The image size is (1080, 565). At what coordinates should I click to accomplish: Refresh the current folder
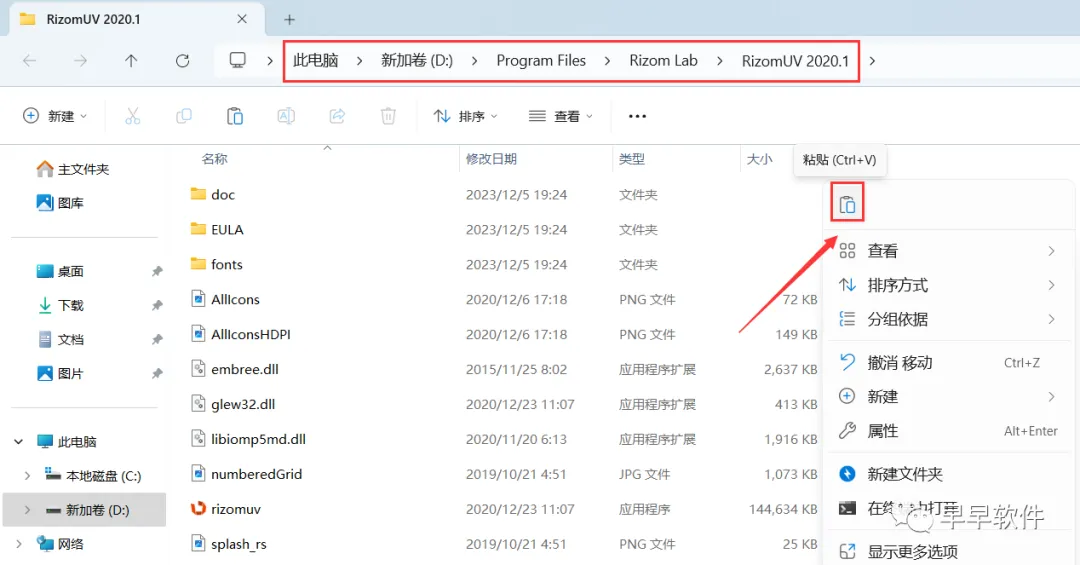pos(182,61)
